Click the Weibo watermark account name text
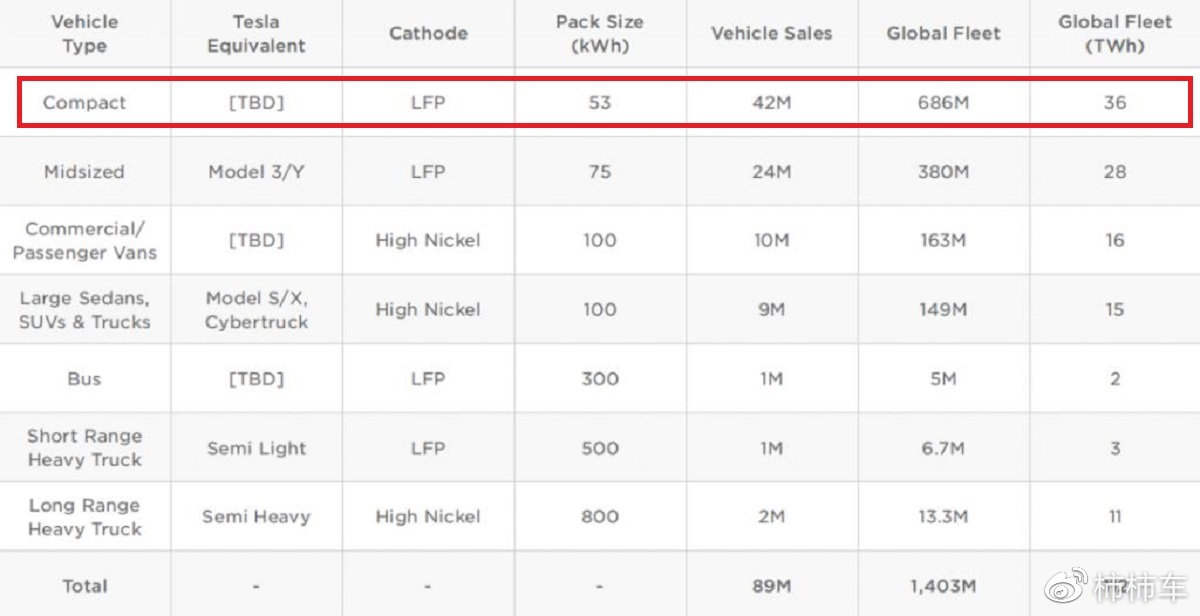 tap(1140, 588)
